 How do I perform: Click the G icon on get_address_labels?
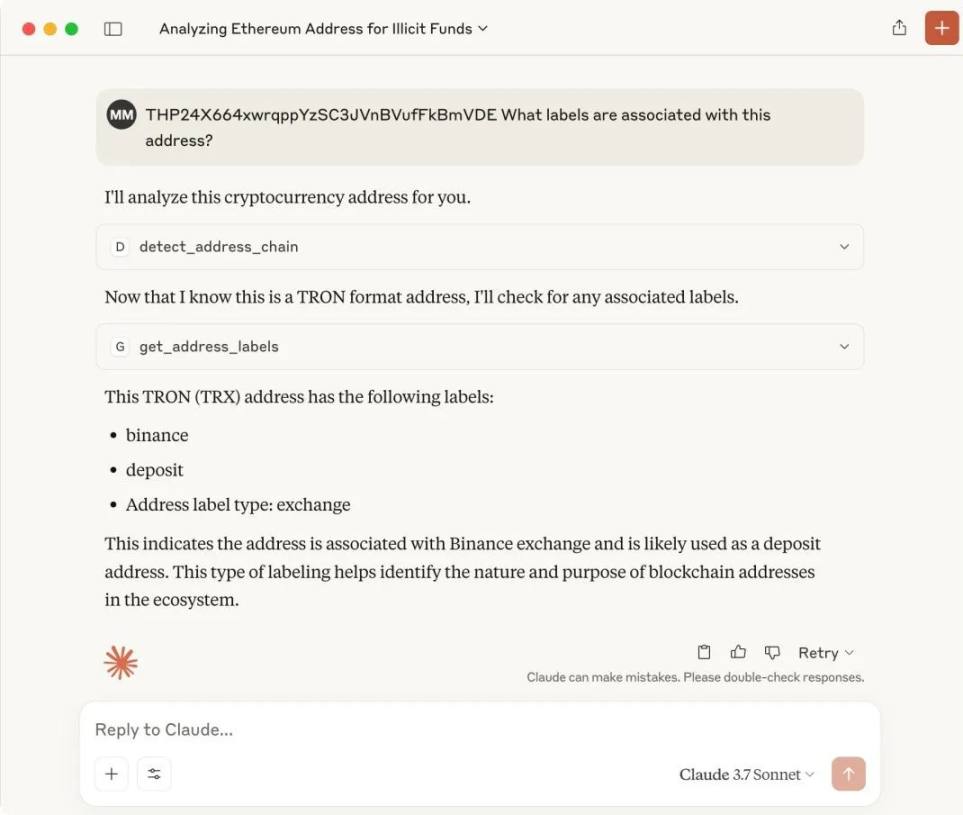point(120,347)
